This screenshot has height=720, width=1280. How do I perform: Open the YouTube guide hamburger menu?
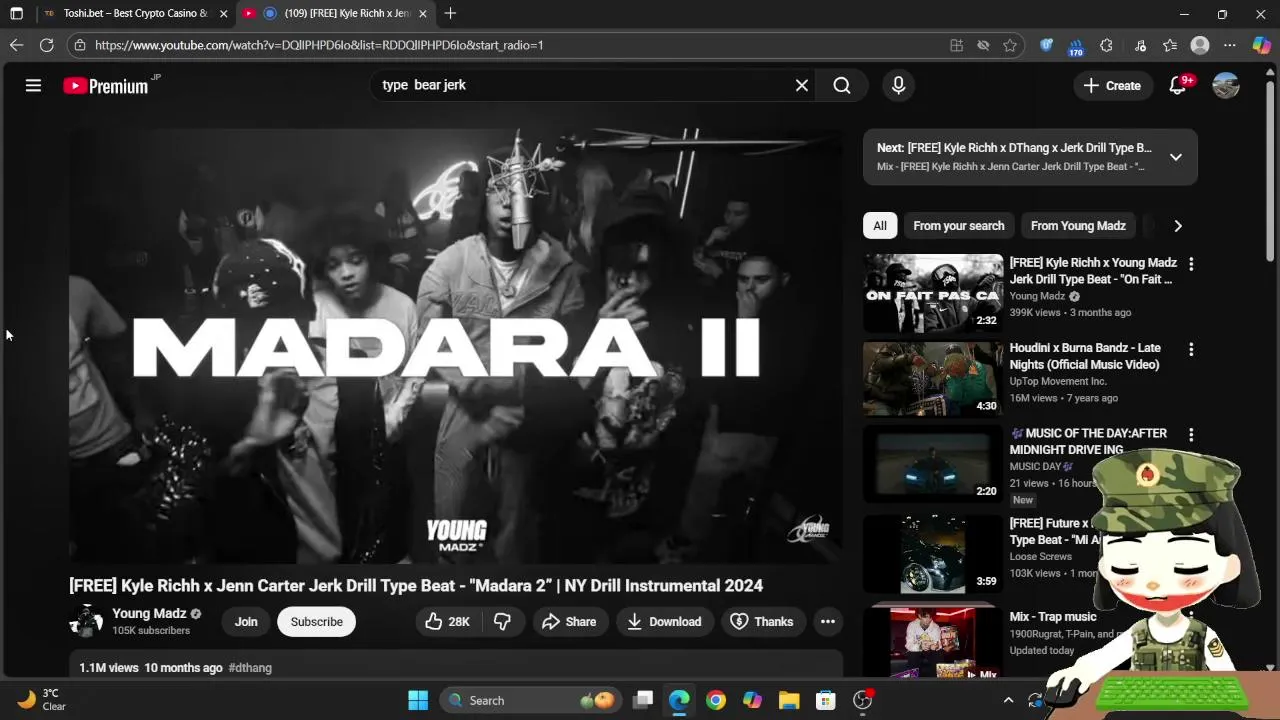(33, 86)
